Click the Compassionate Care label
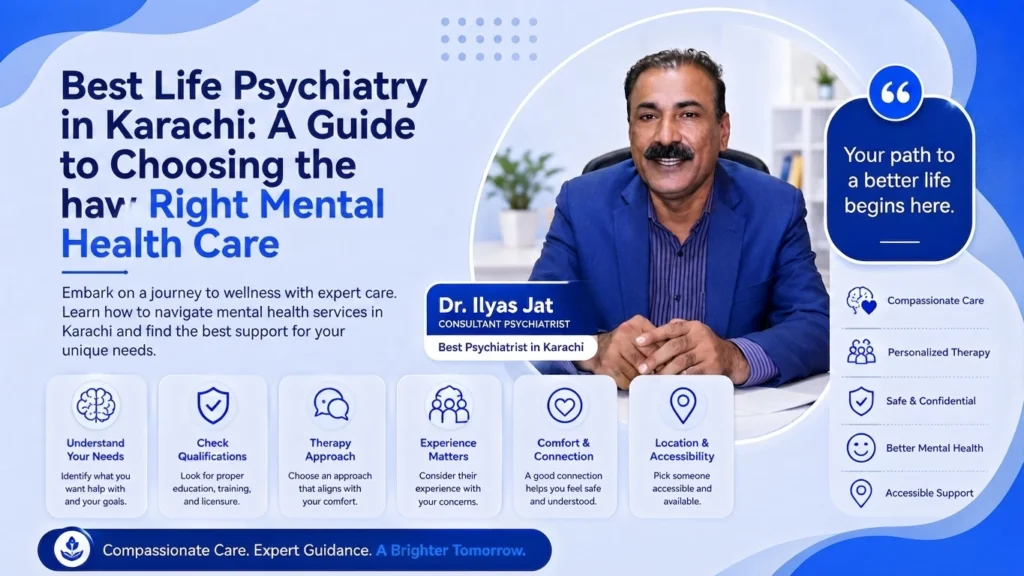 pyautogui.click(x=935, y=300)
